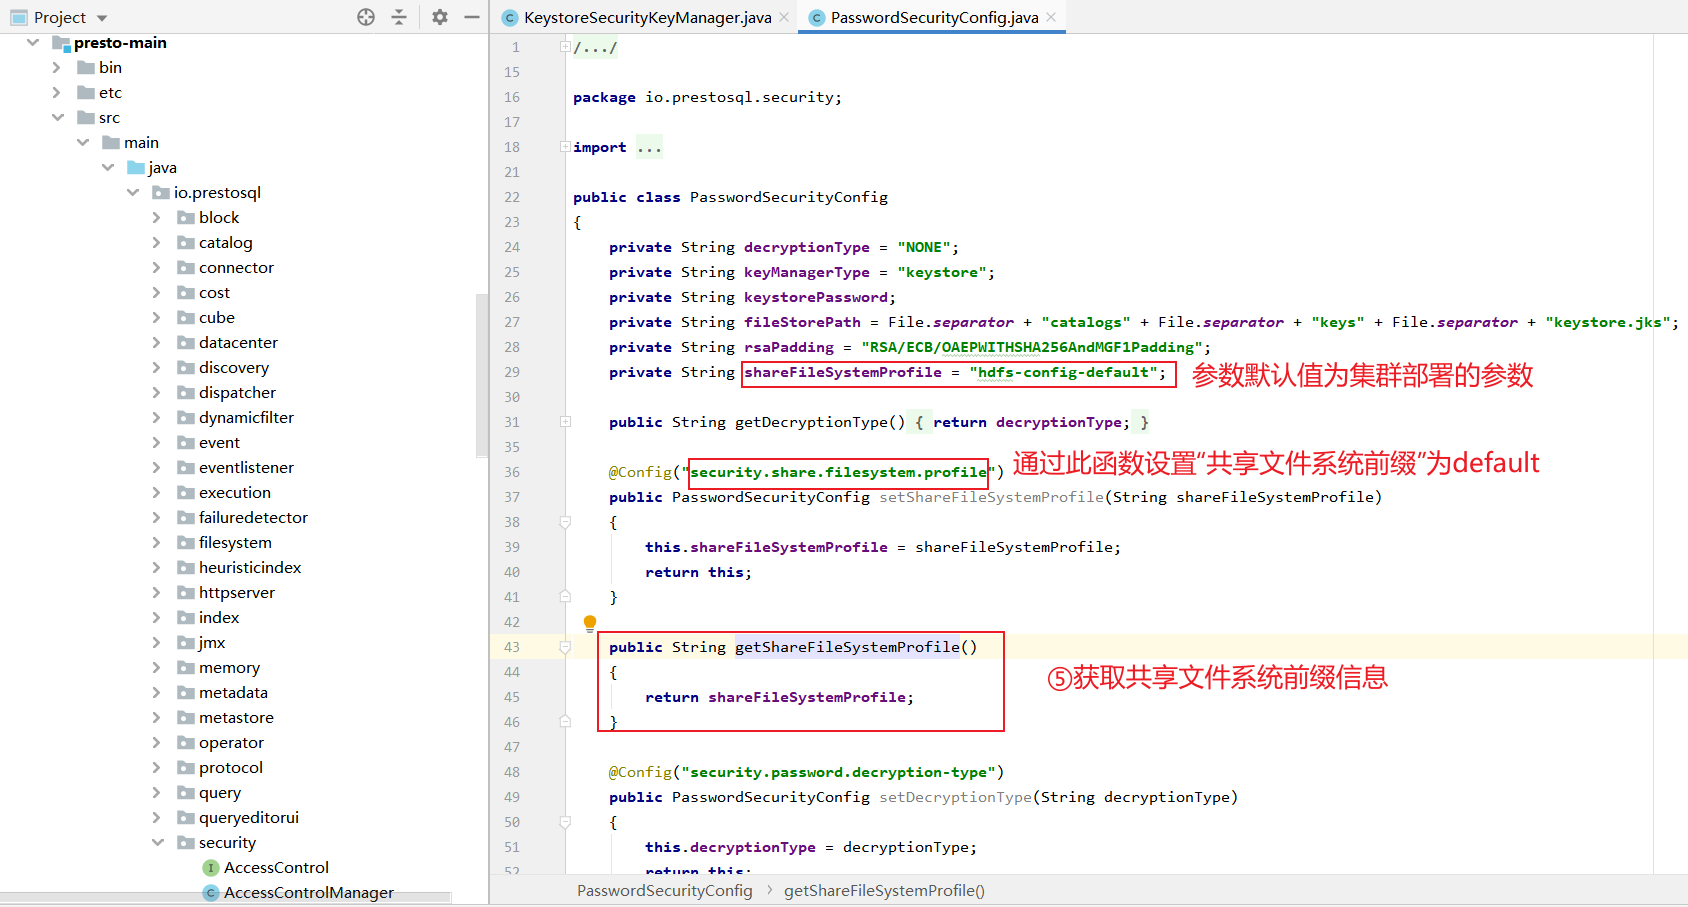The image size is (1688, 907).
Task: Click the intention lightbulb beside line 43
Action: [589, 622]
